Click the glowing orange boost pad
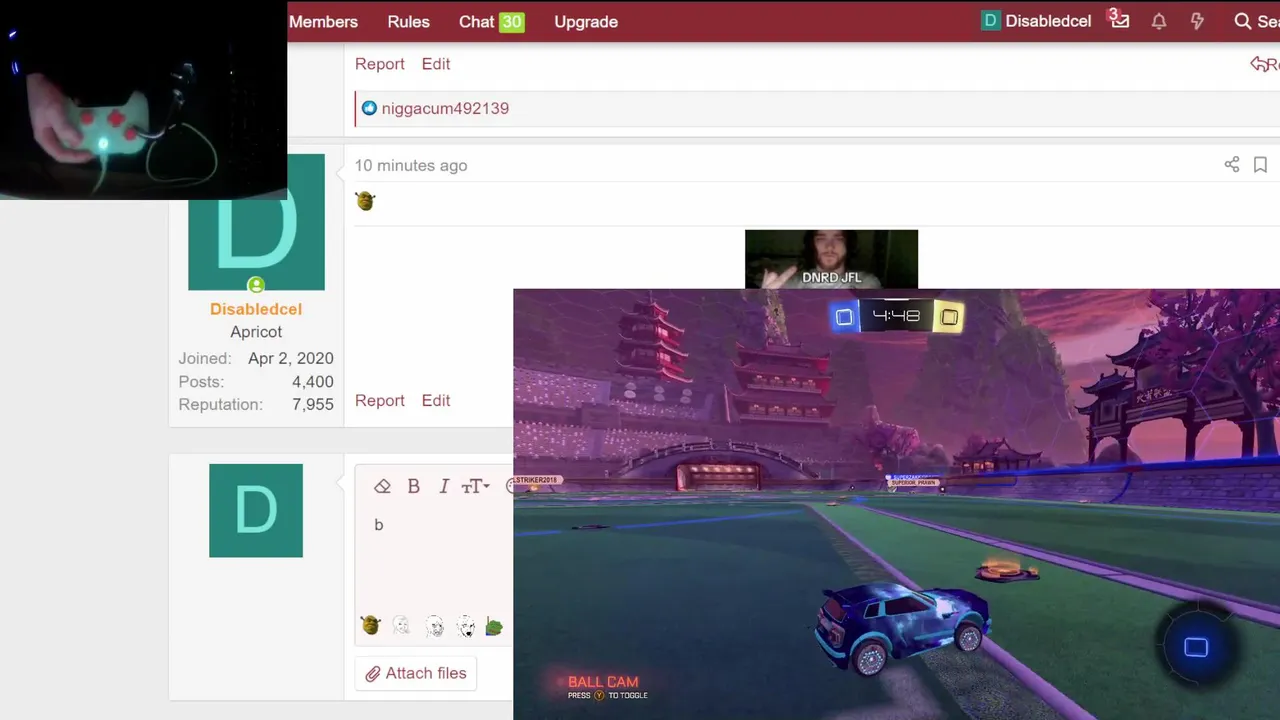The image size is (1280, 720). click(x=1007, y=570)
